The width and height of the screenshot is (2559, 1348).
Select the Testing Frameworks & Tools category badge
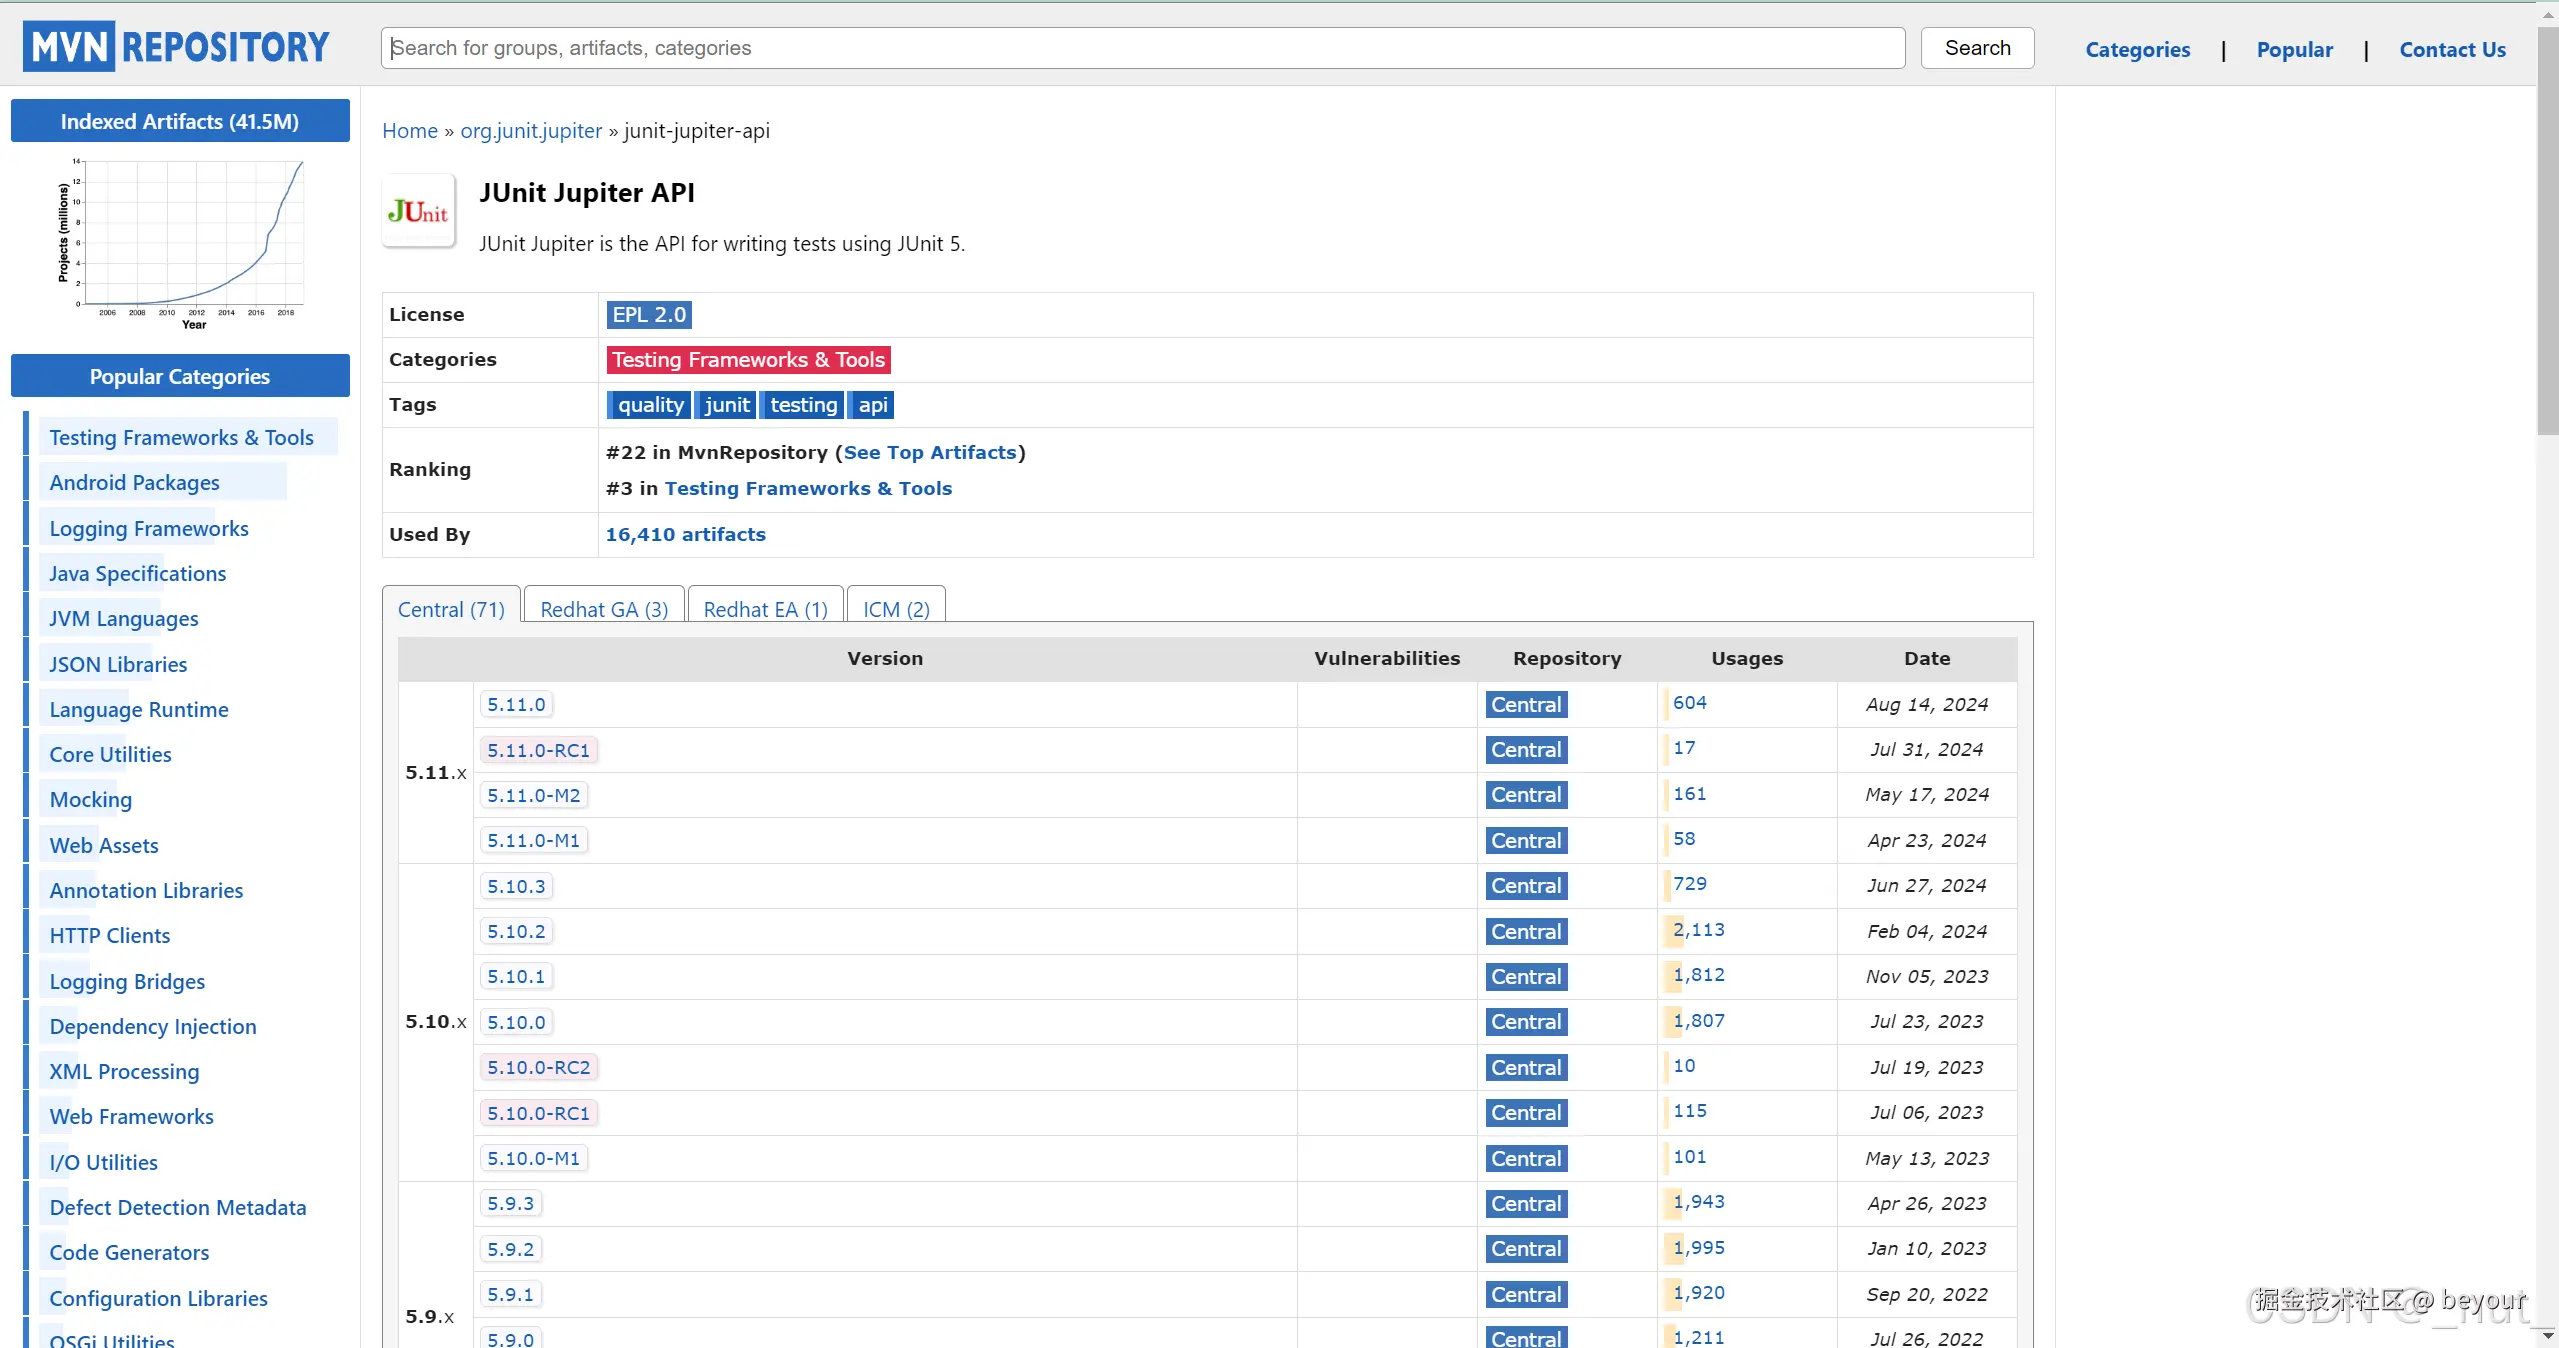click(x=747, y=360)
